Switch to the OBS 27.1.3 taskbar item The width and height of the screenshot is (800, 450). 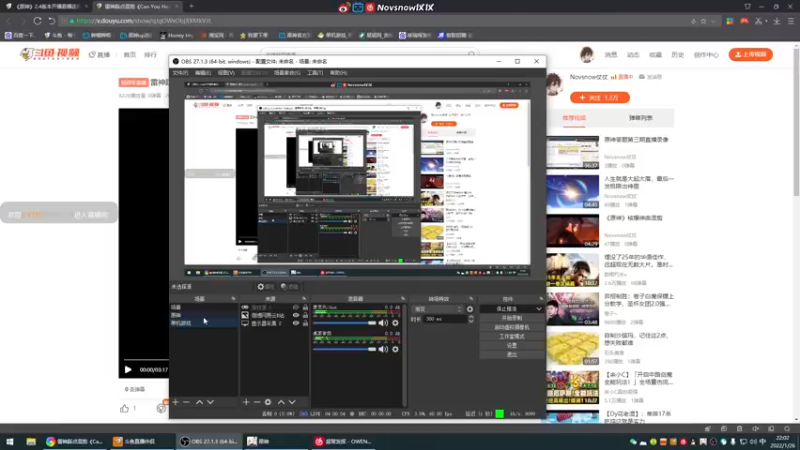point(210,441)
